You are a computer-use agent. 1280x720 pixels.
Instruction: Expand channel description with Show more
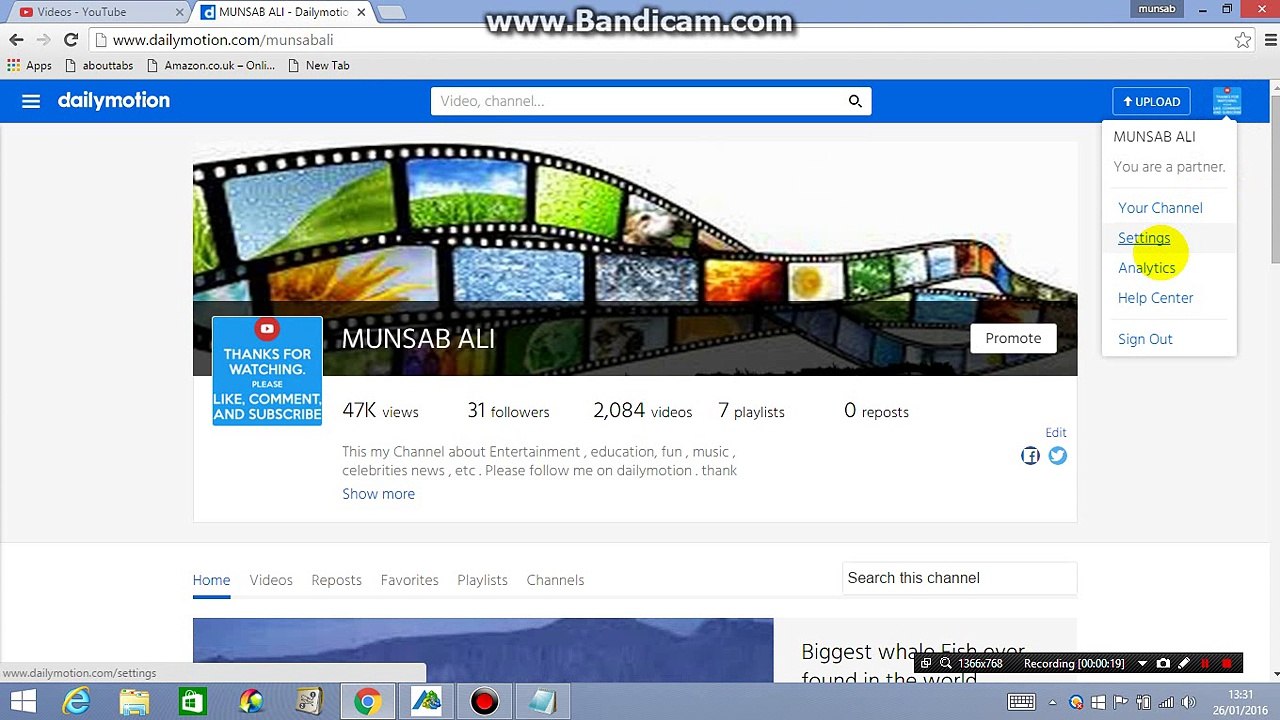point(378,494)
